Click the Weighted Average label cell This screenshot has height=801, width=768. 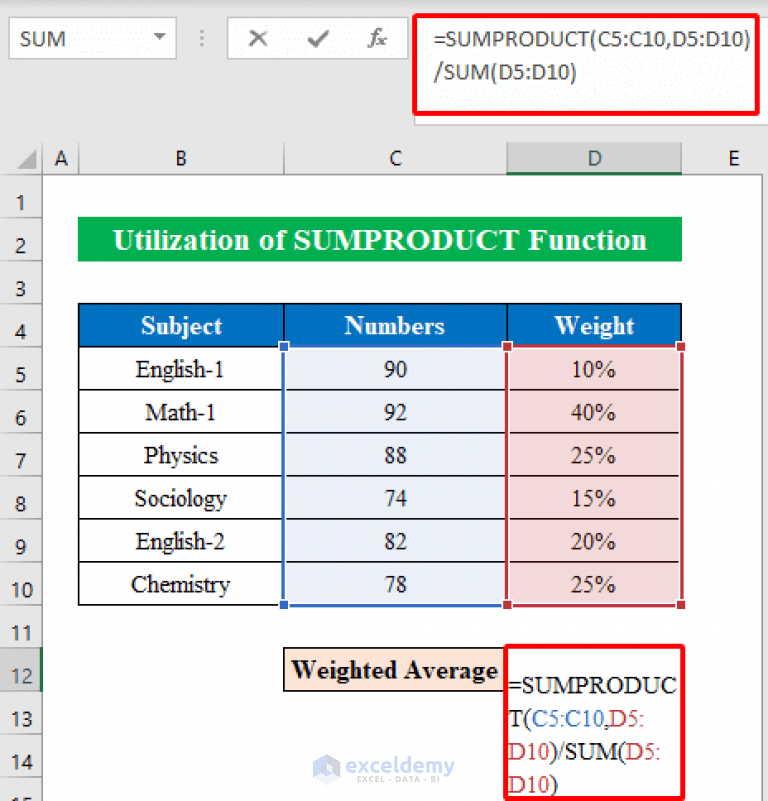394,670
